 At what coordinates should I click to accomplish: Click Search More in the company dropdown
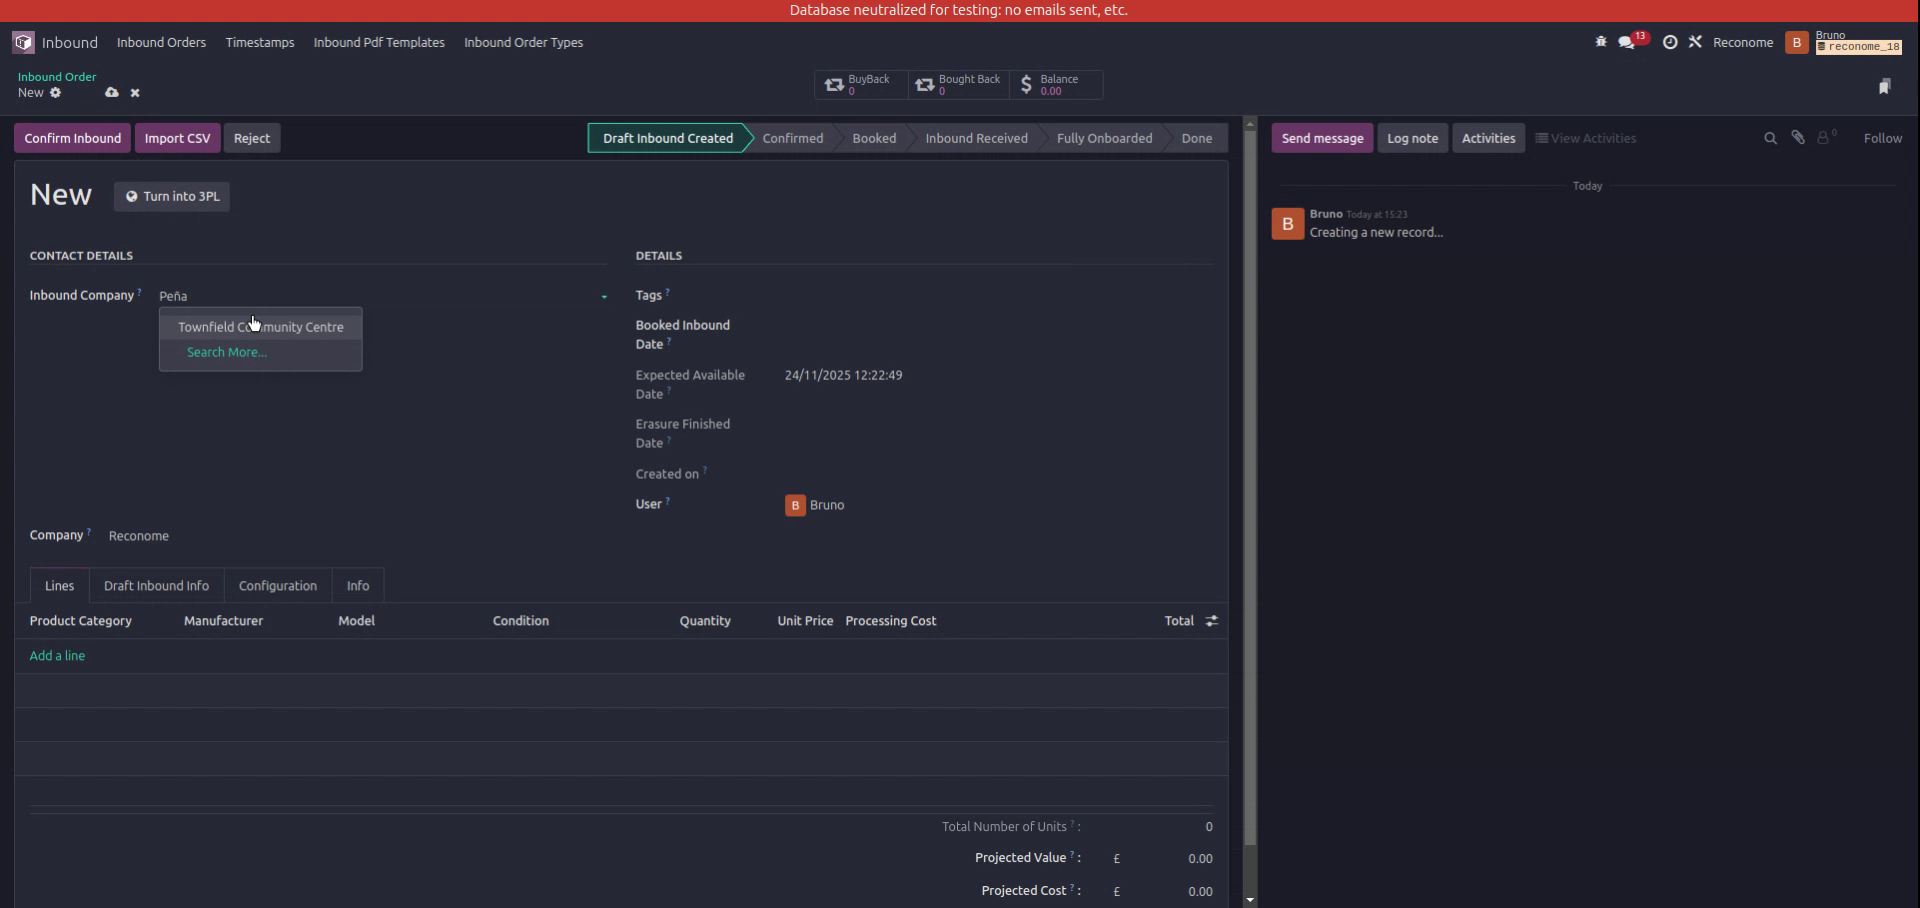click(225, 352)
